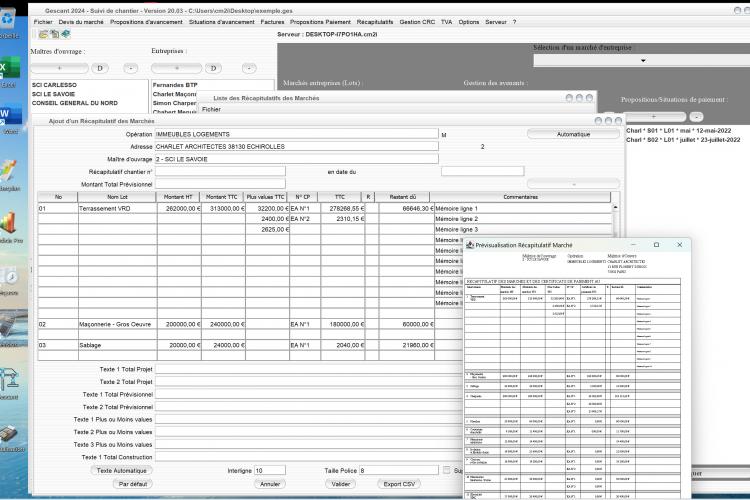Click the copy documents toolbar icon
Image resolution: width=750 pixels, height=500 pixels.
[x=55, y=34]
